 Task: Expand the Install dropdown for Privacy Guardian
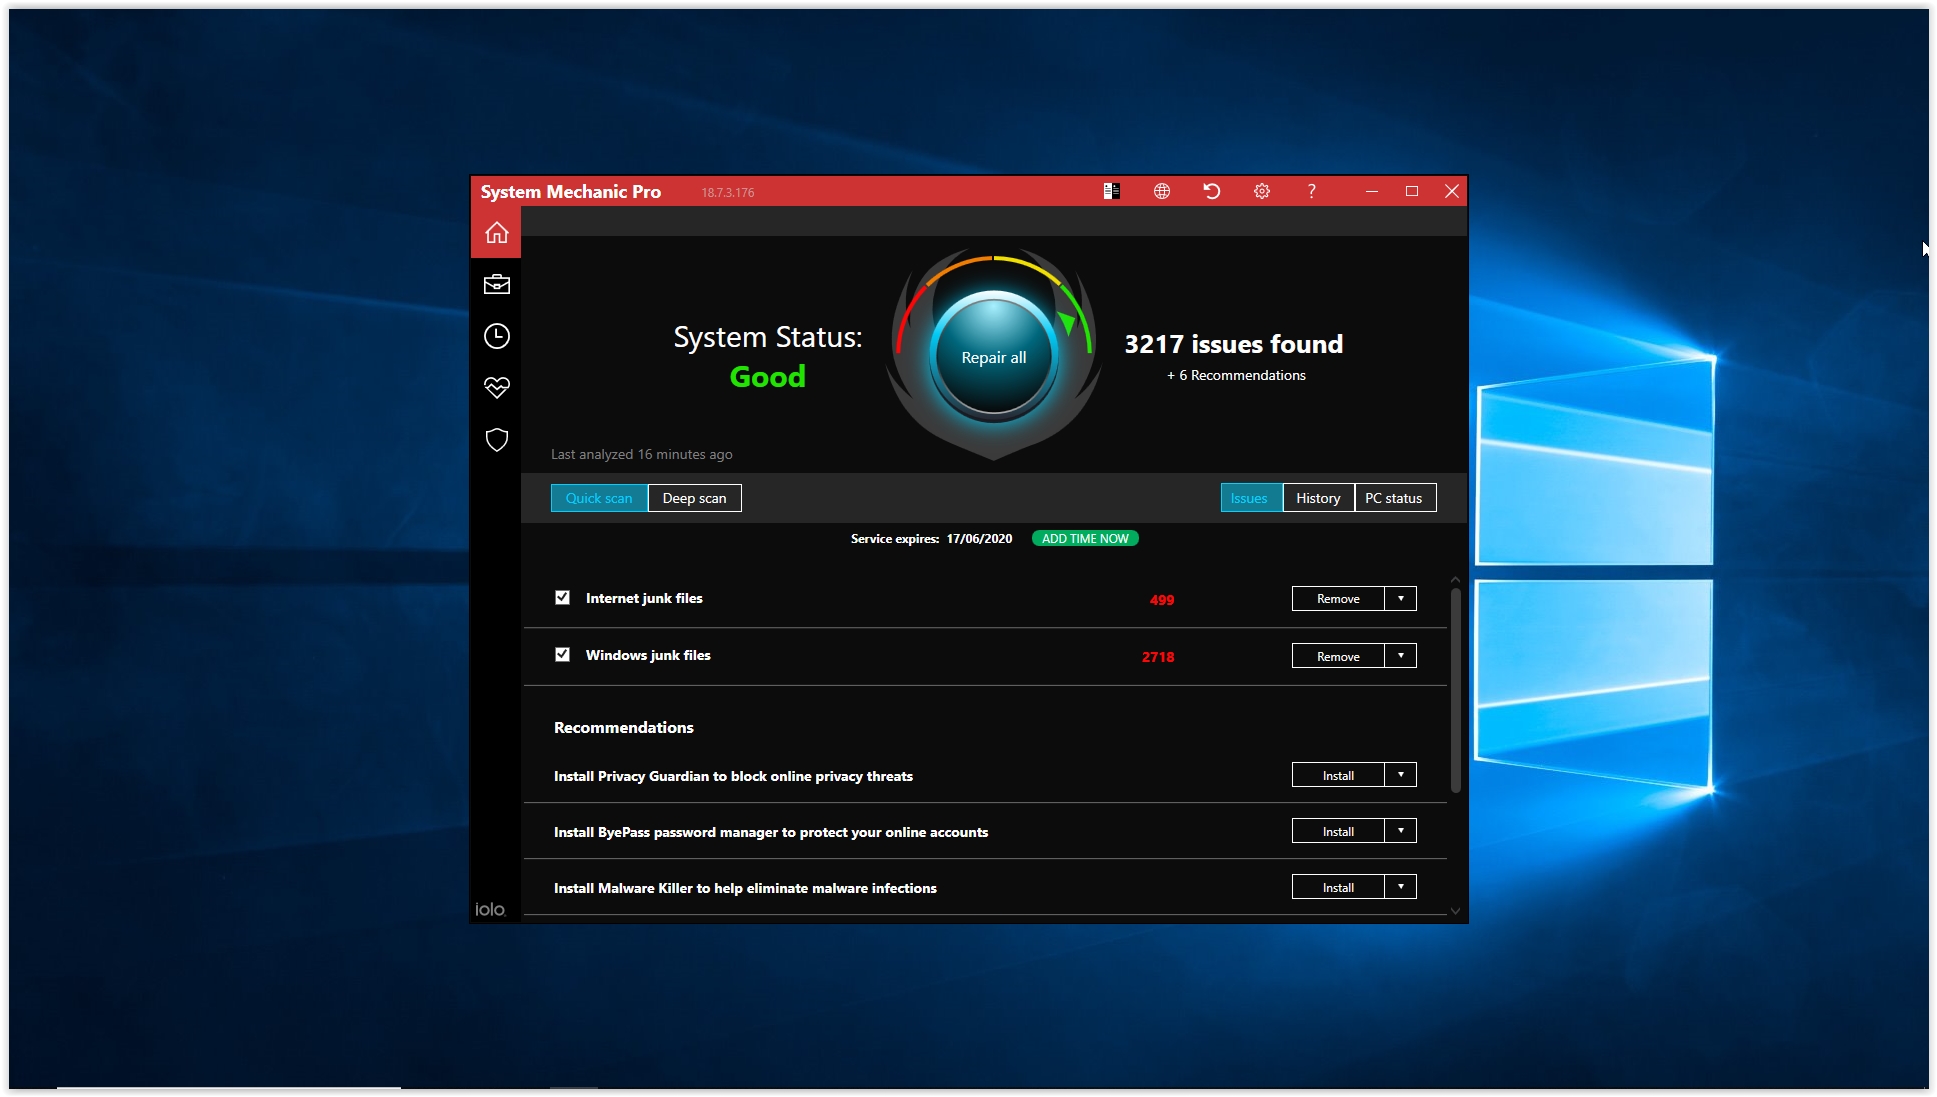[x=1400, y=774]
